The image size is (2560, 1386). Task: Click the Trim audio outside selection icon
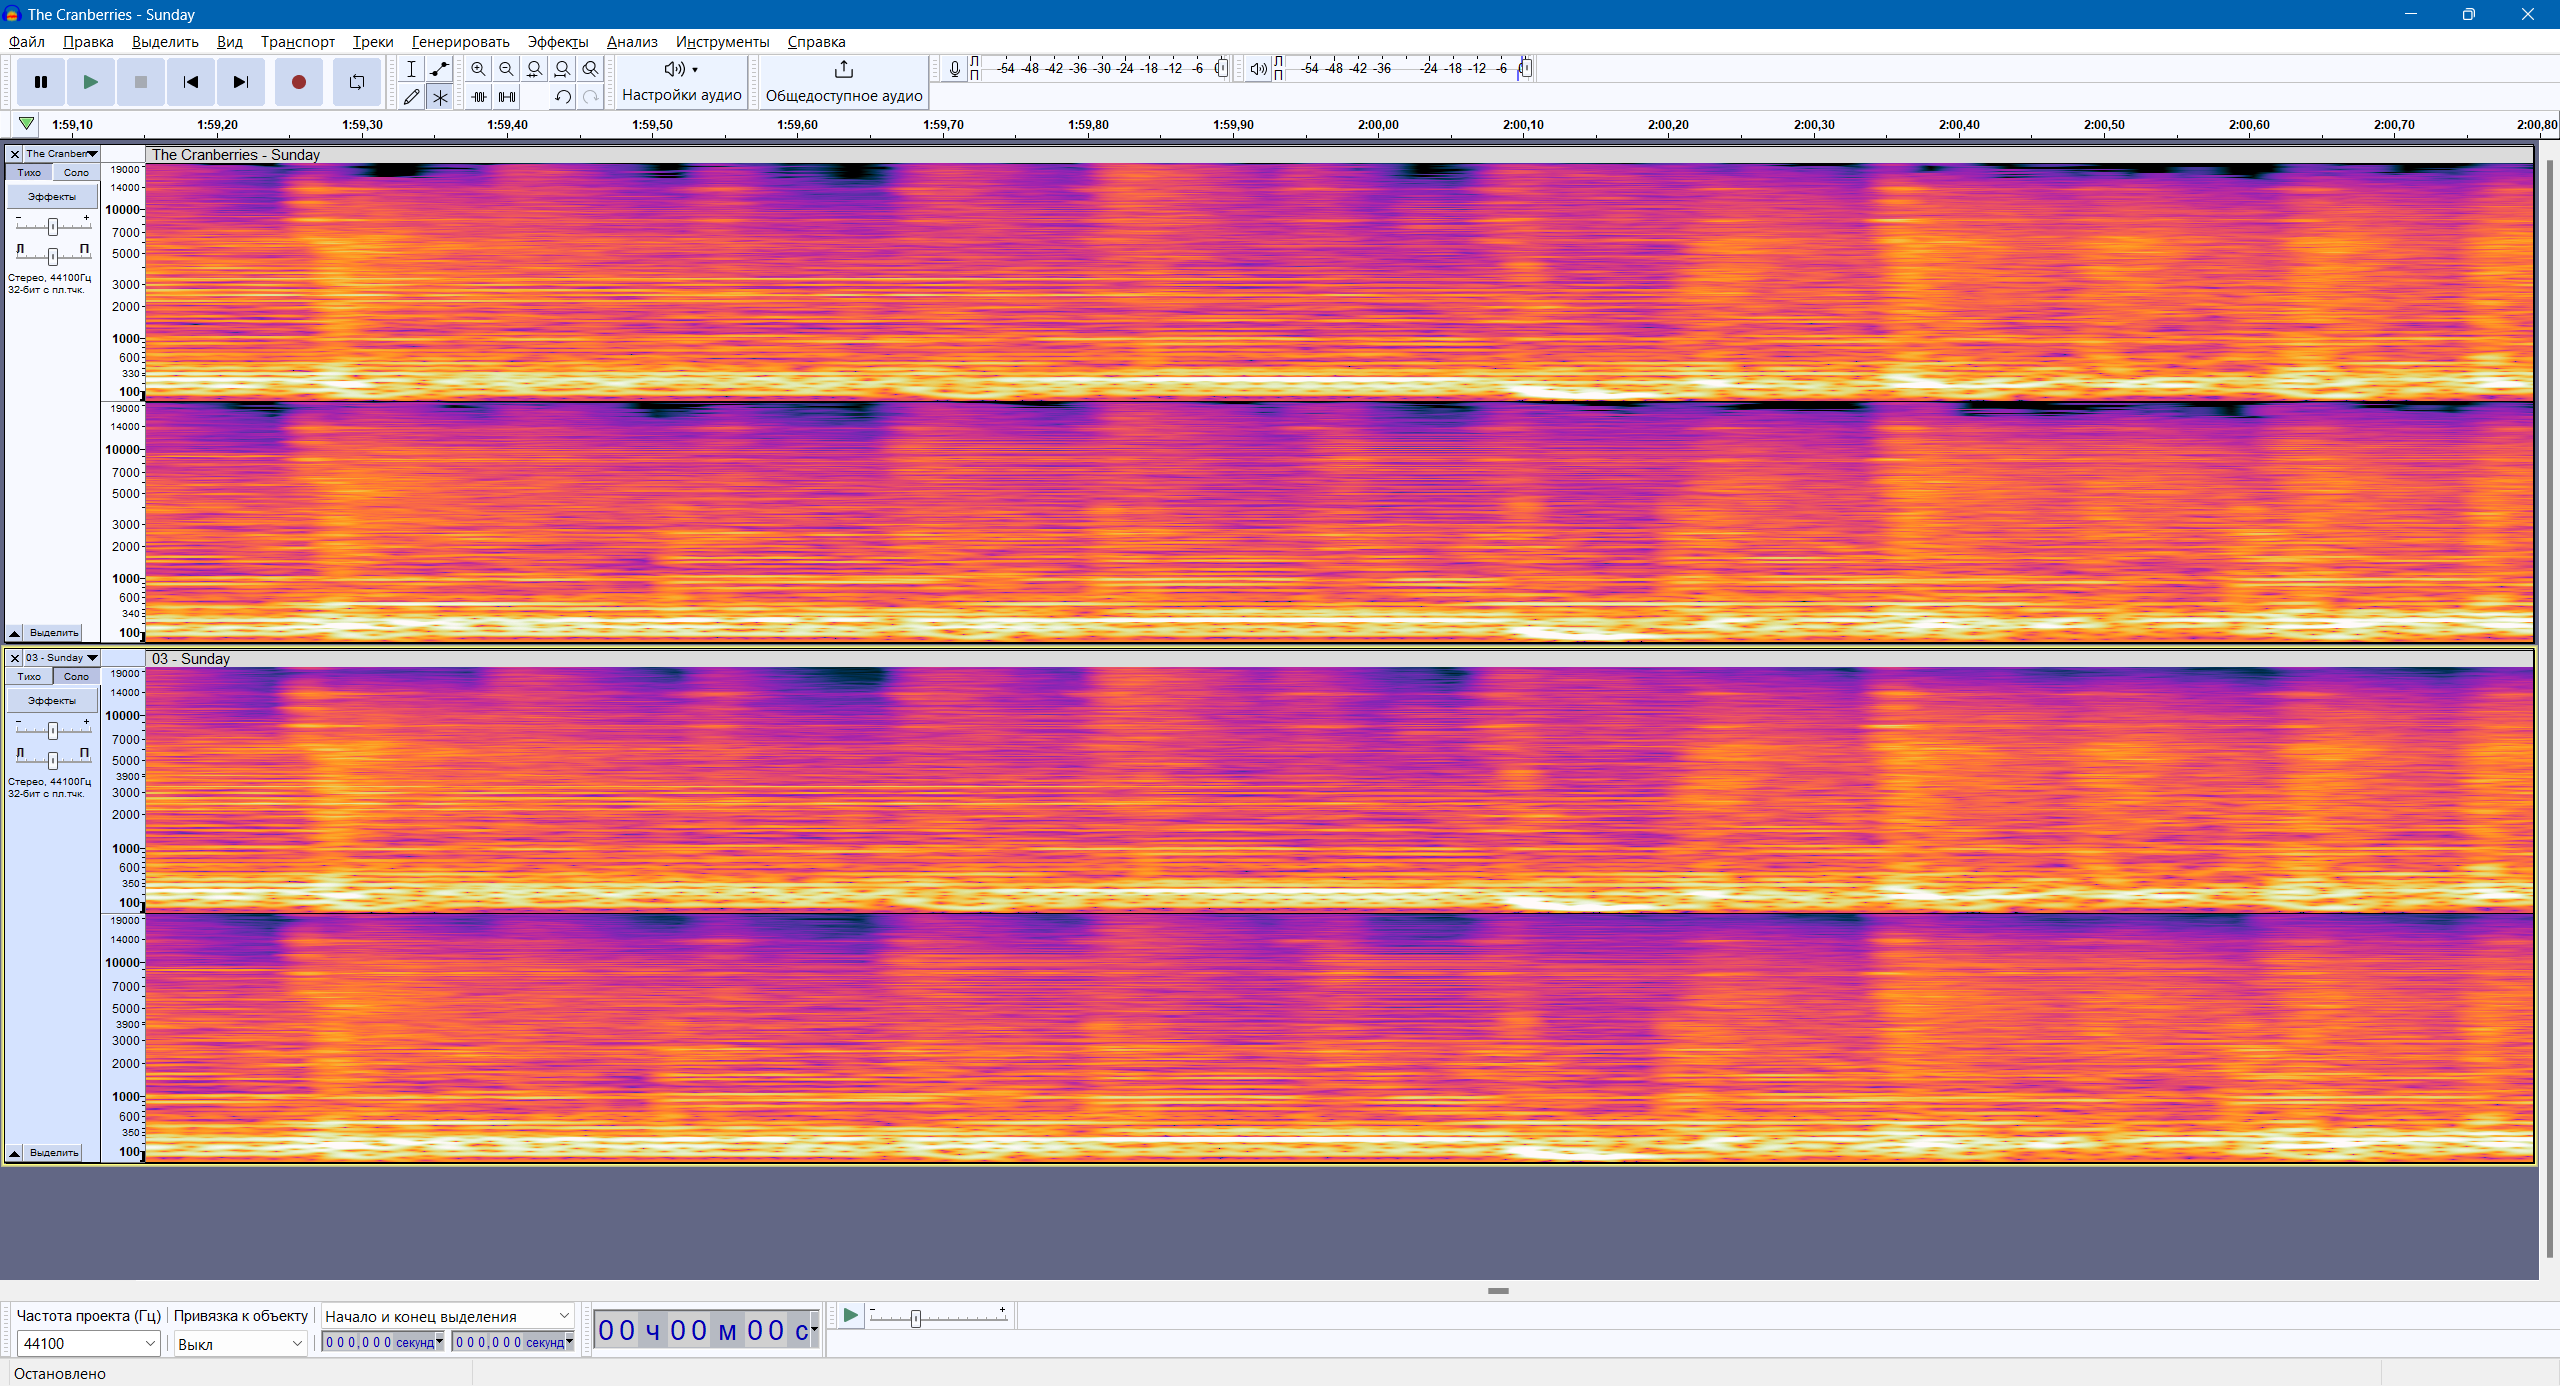pyautogui.click(x=479, y=97)
